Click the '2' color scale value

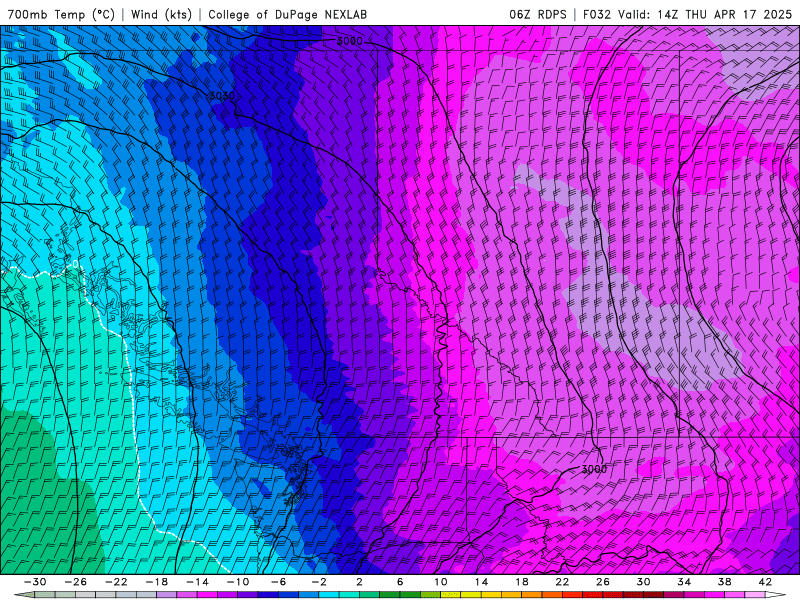[x=359, y=582]
